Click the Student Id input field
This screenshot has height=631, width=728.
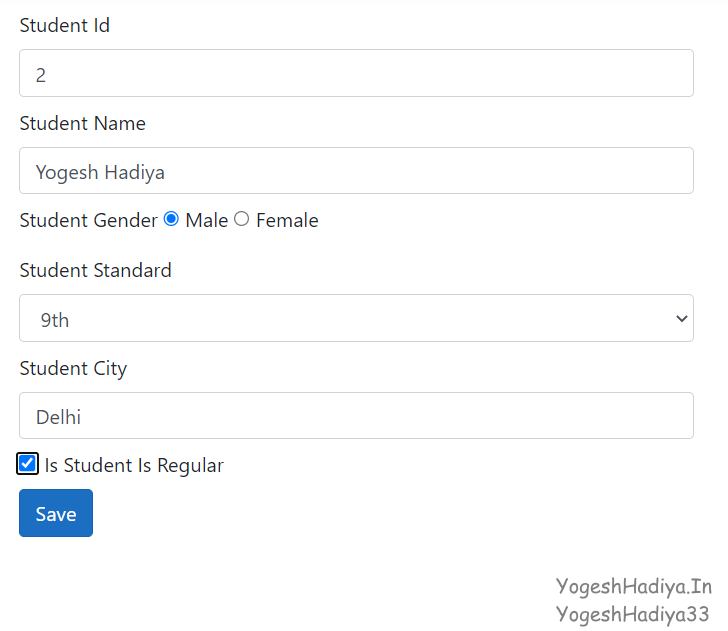click(x=356, y=74)
